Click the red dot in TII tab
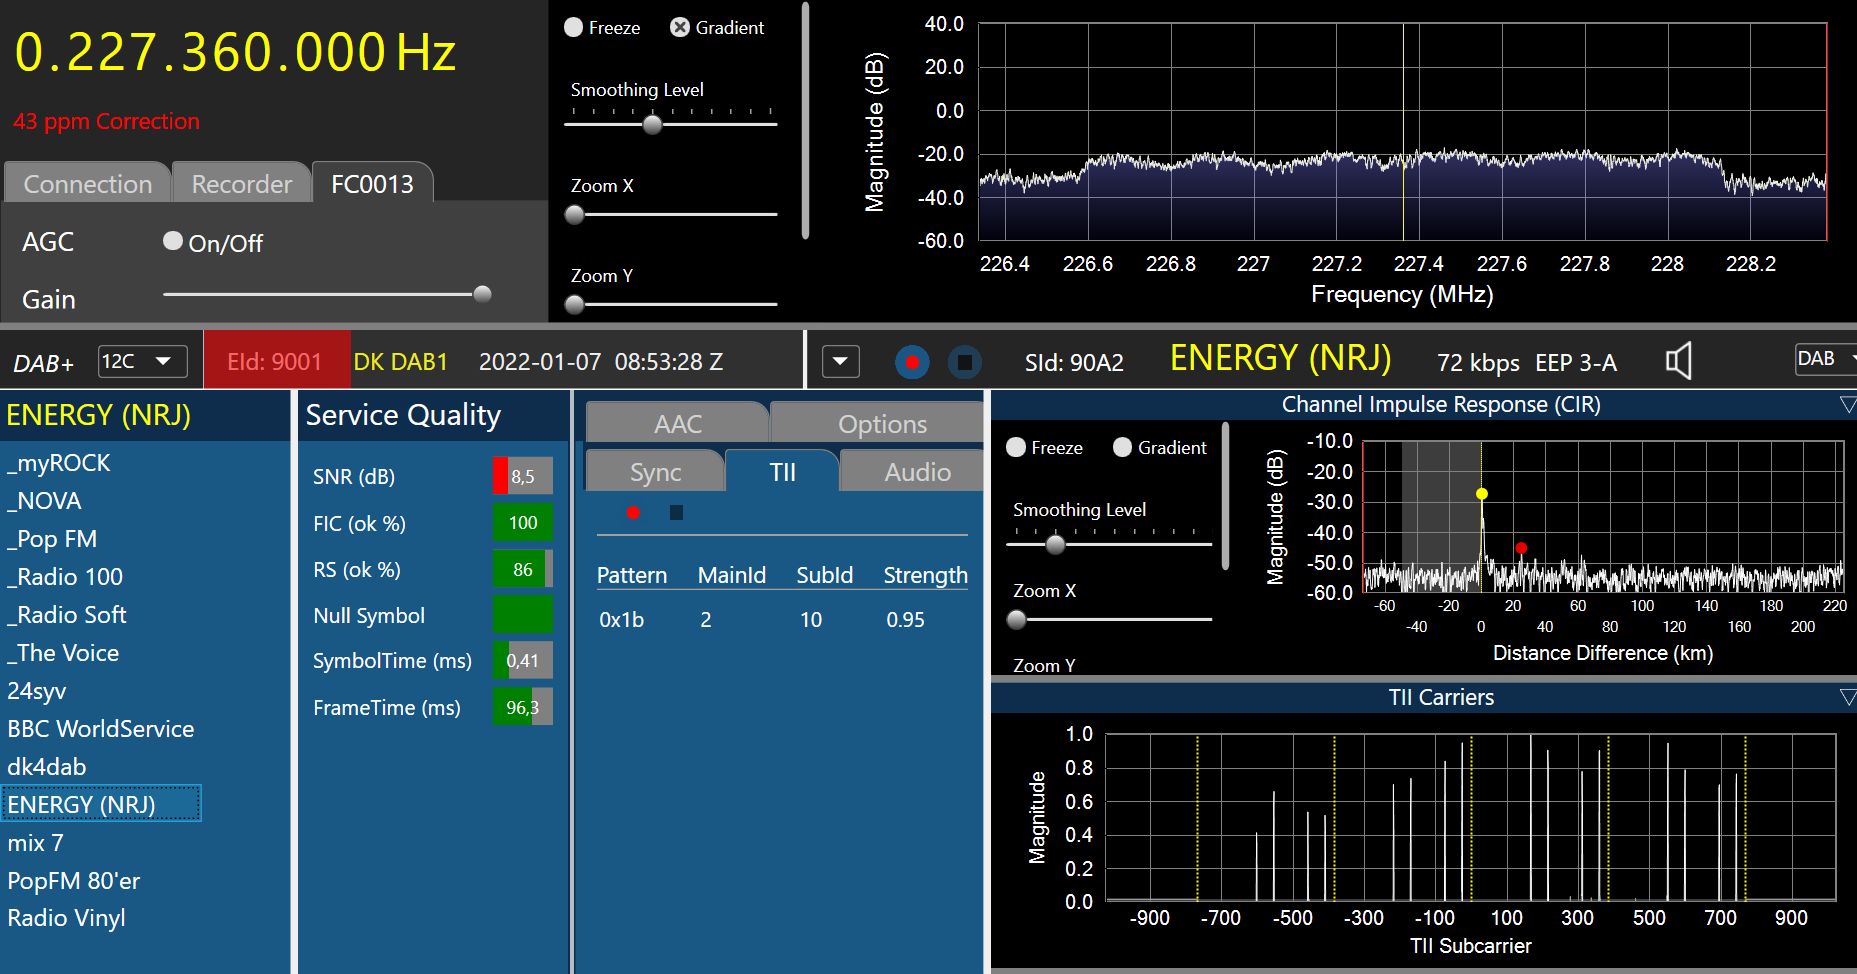 click(633, 513)
